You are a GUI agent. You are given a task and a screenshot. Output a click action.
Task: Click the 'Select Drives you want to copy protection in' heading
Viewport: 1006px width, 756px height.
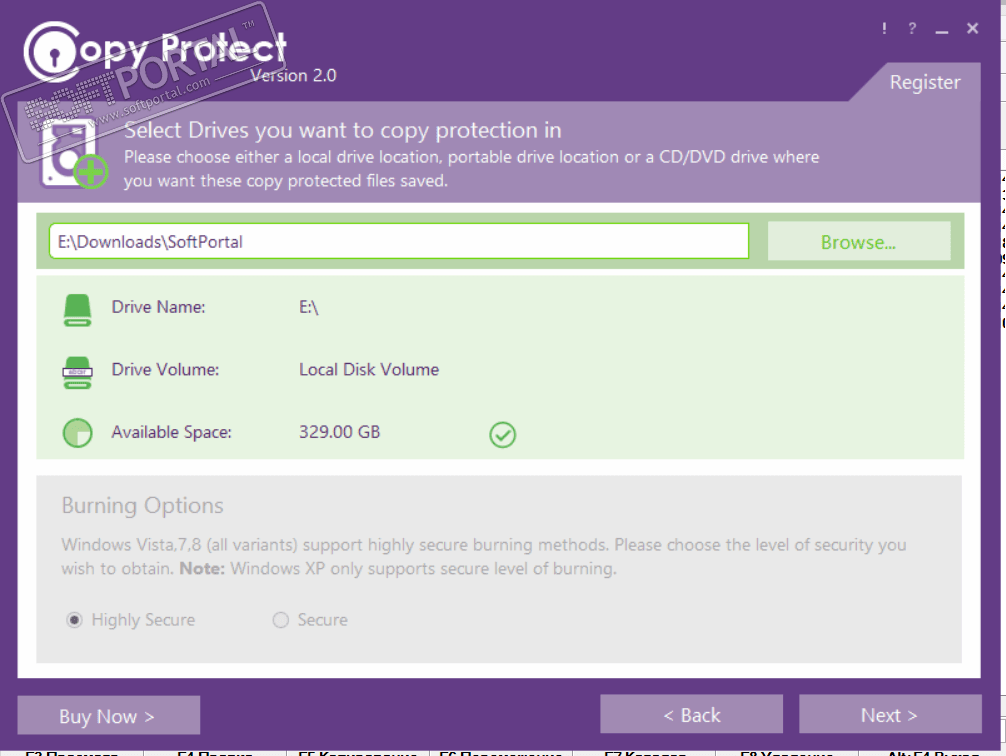pos(343,130)
